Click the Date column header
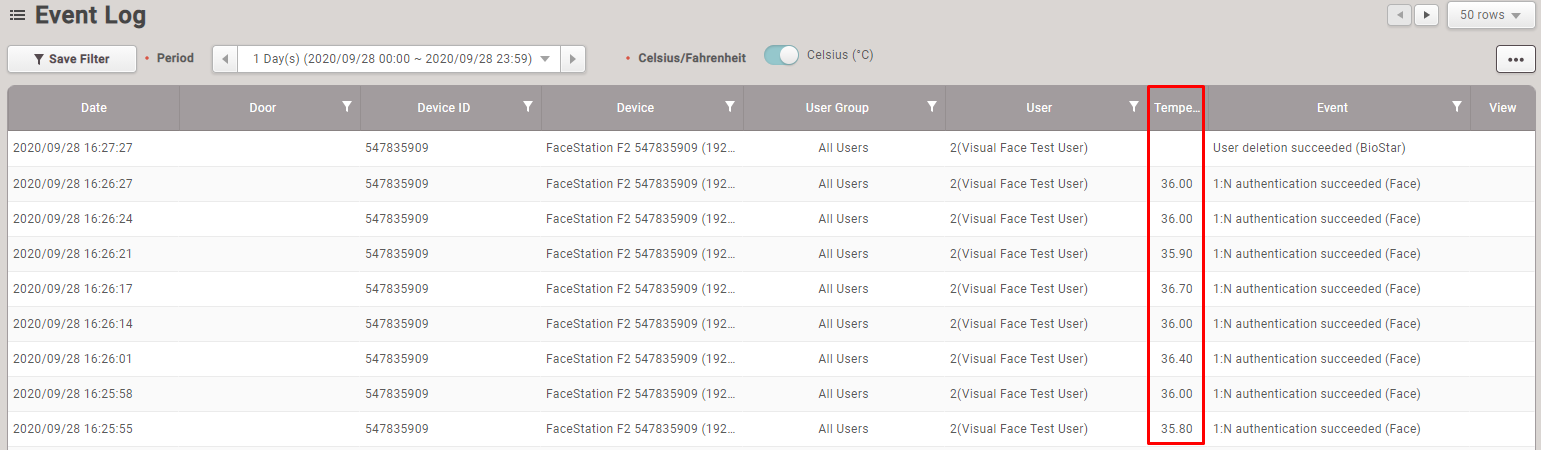1541x450 pixels. point(93,108)
